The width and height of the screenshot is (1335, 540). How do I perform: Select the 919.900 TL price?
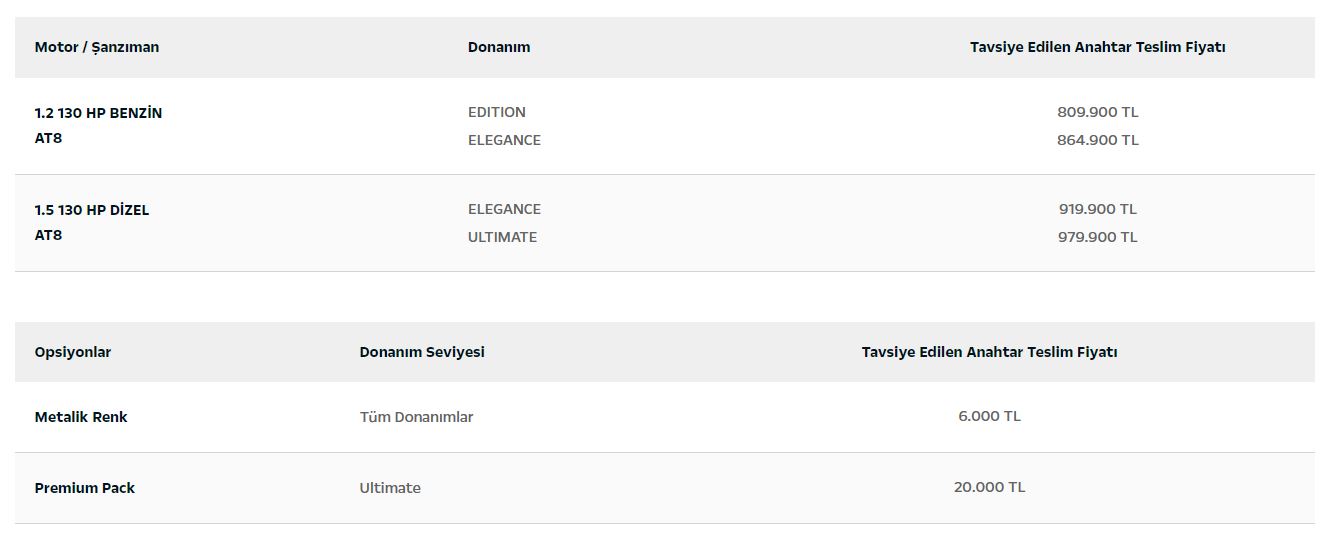[x=1098, y=209]
